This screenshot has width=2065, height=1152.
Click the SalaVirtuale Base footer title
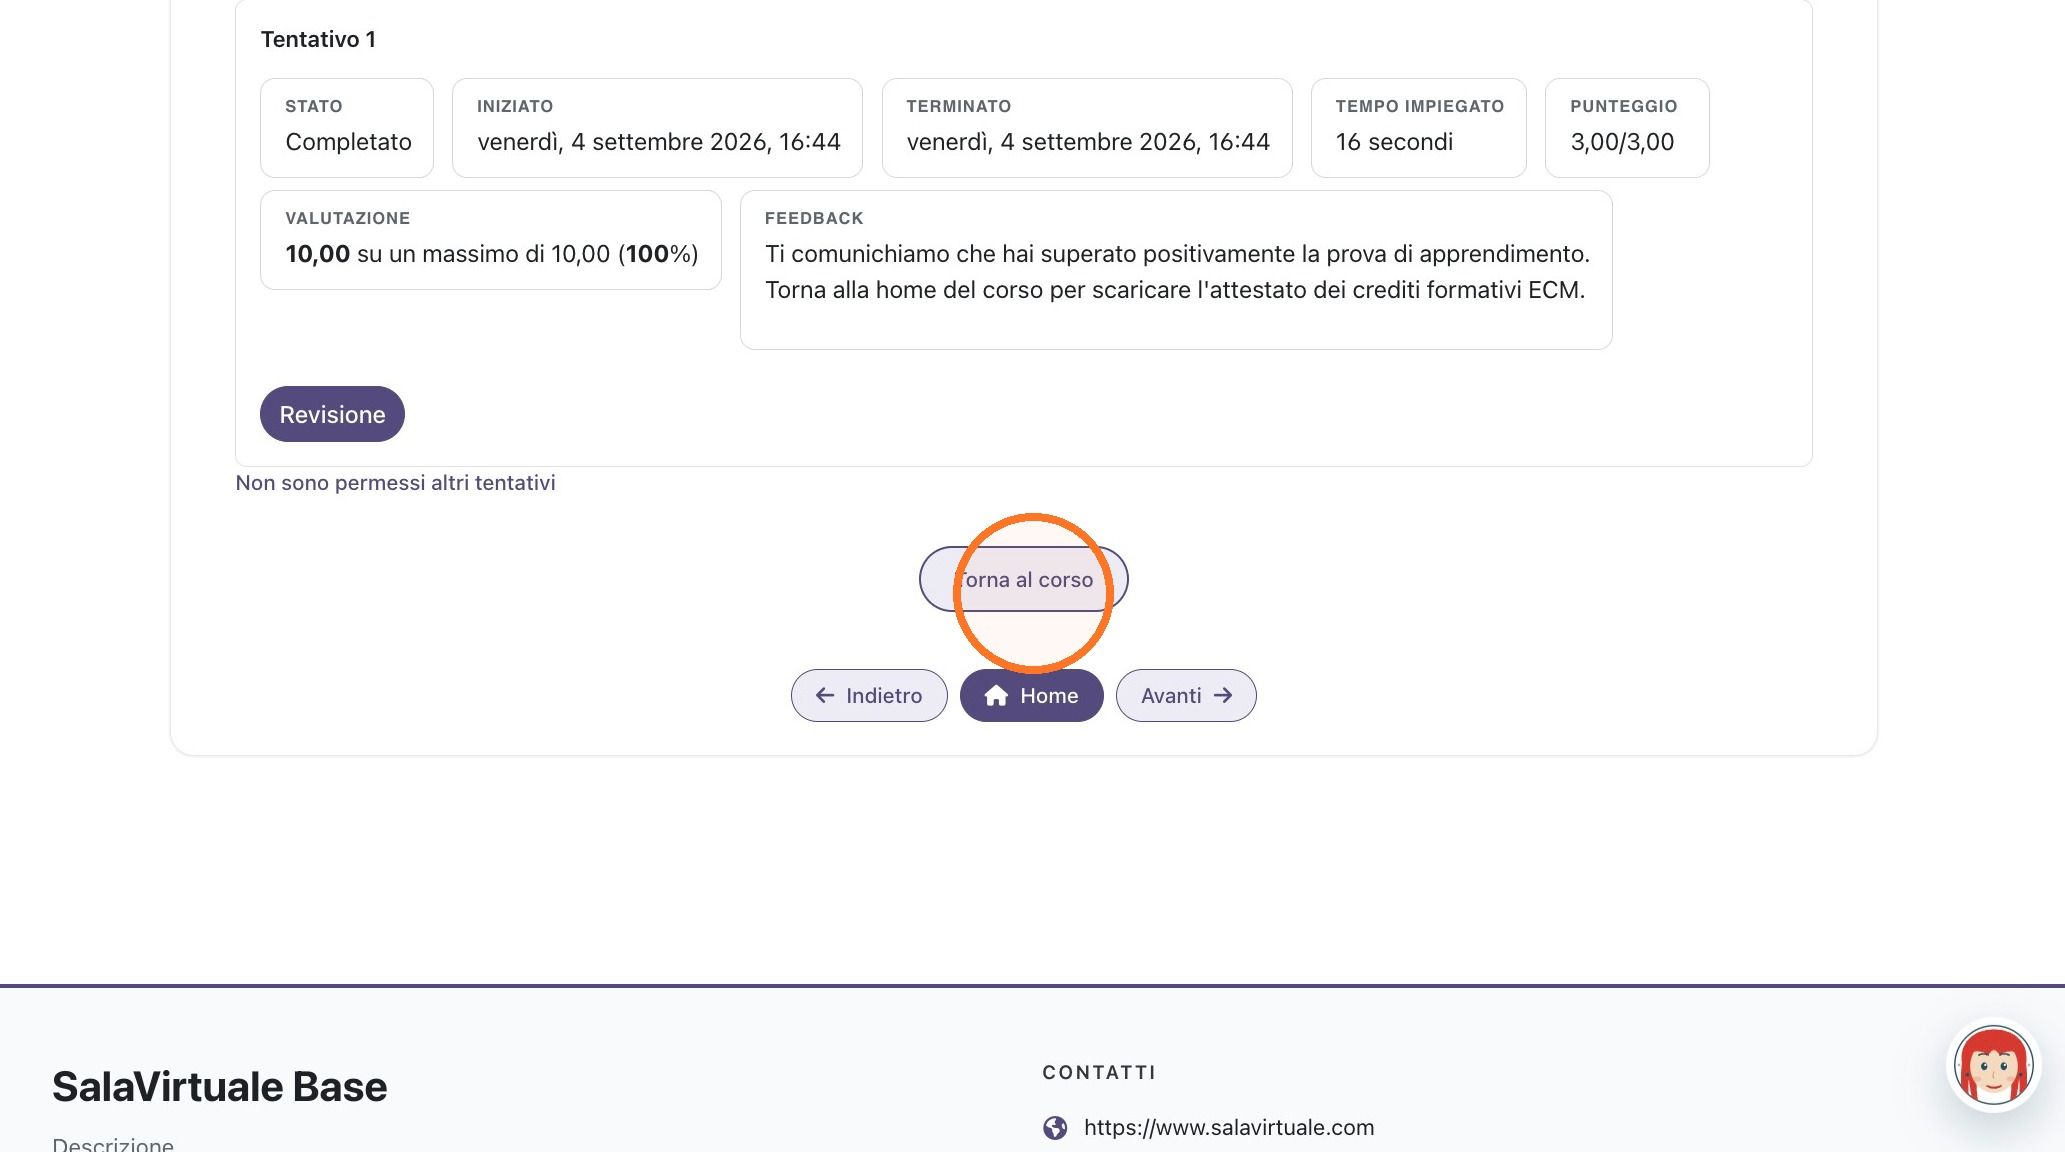click(x=219, y=1087)
